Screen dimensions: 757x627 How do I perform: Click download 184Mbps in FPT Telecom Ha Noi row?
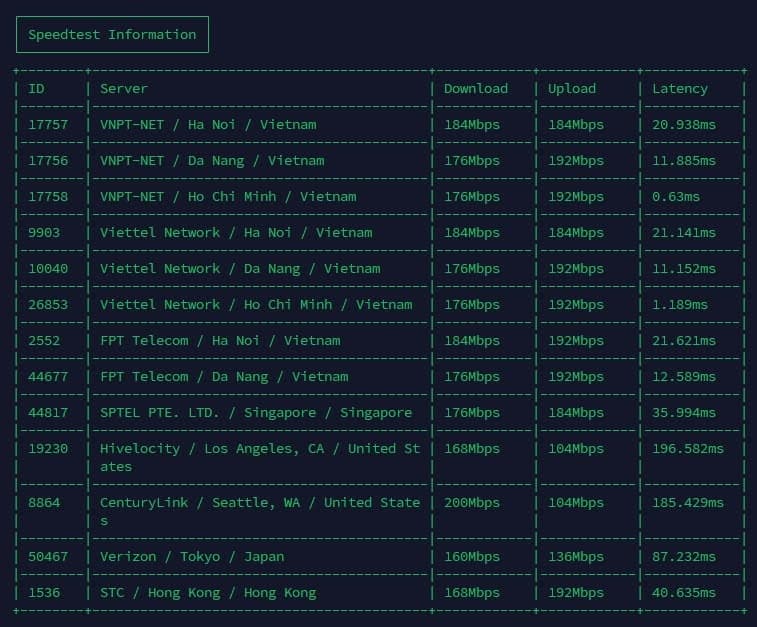[472, 341]
